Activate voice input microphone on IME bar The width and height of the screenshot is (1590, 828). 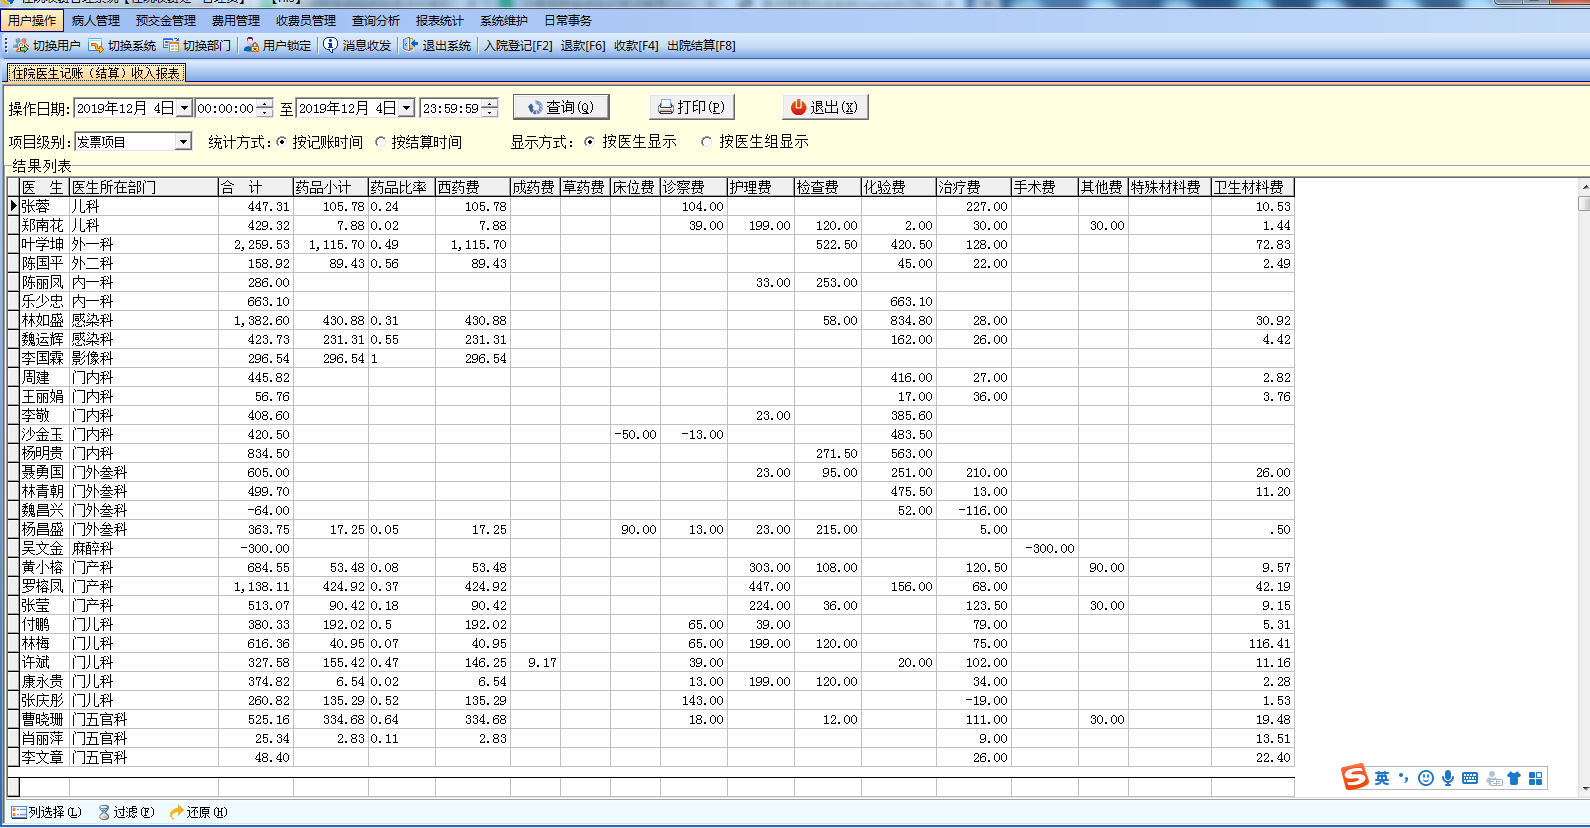1447,778
